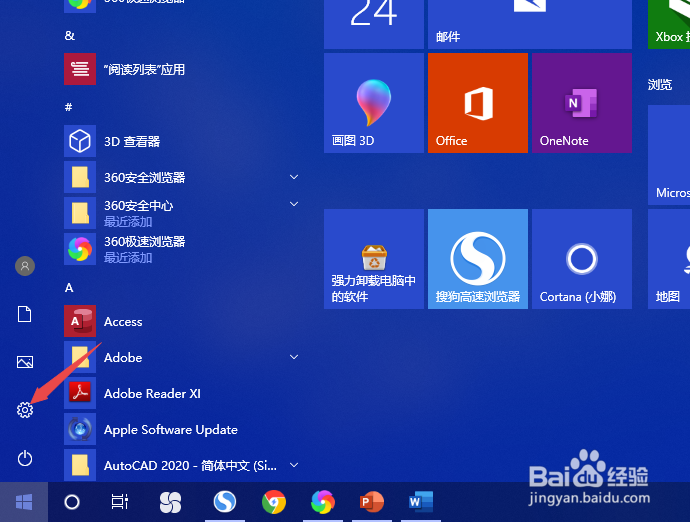Screen dimensions: 690x522
Task: Open Sogou browser from the taskbar
Action: (225, 502)
